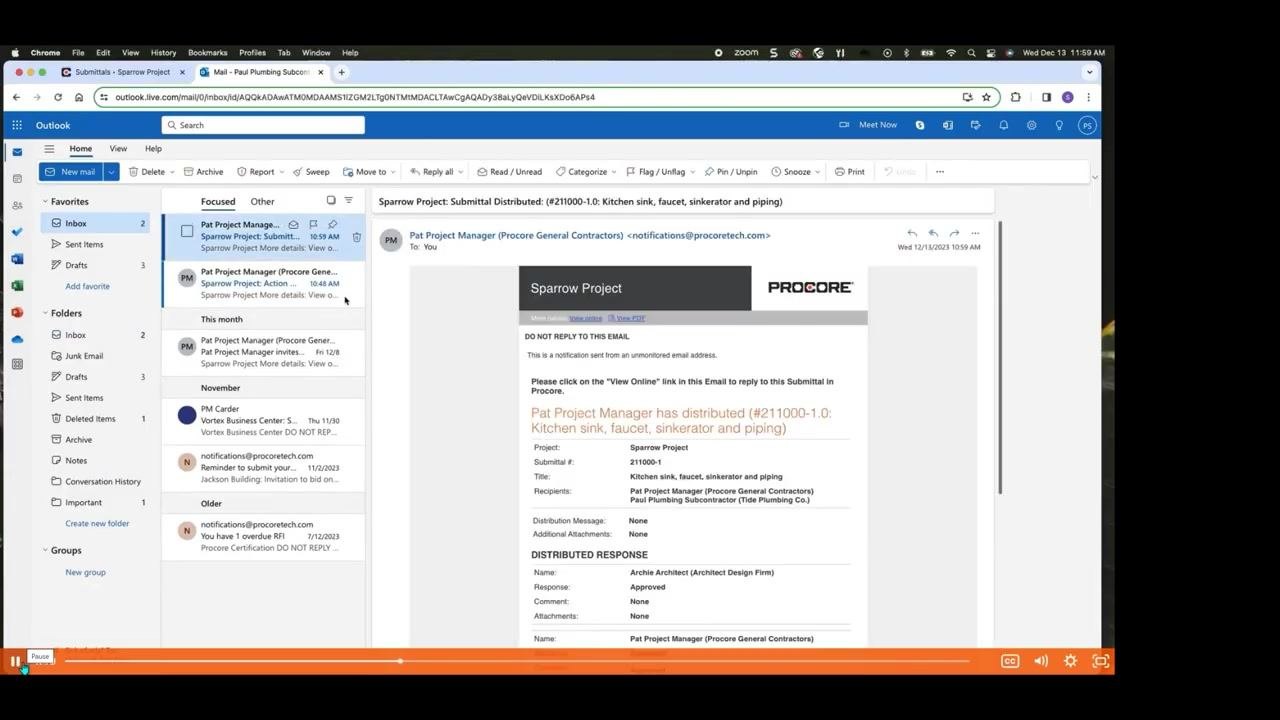This screenshot has height=720, width=1280.
Task: Switch to the Other inbox tab
Action: point(263,202)
